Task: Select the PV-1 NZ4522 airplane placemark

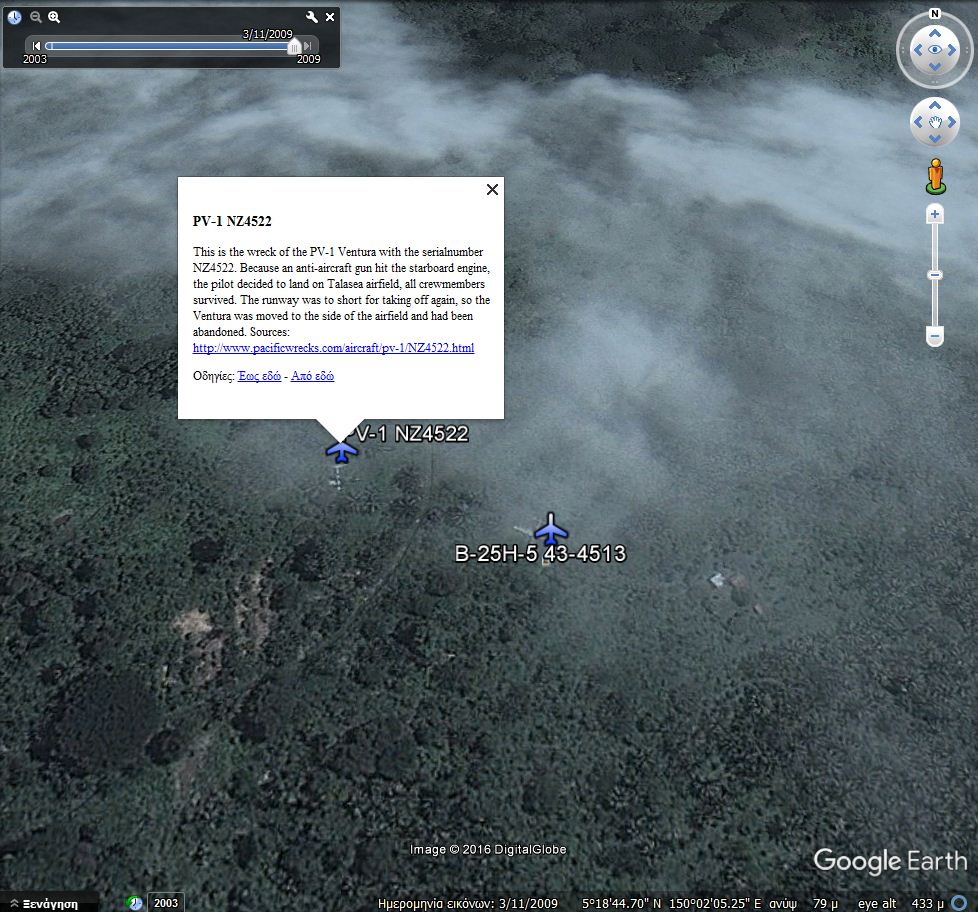Action: [x=342, y=451]
